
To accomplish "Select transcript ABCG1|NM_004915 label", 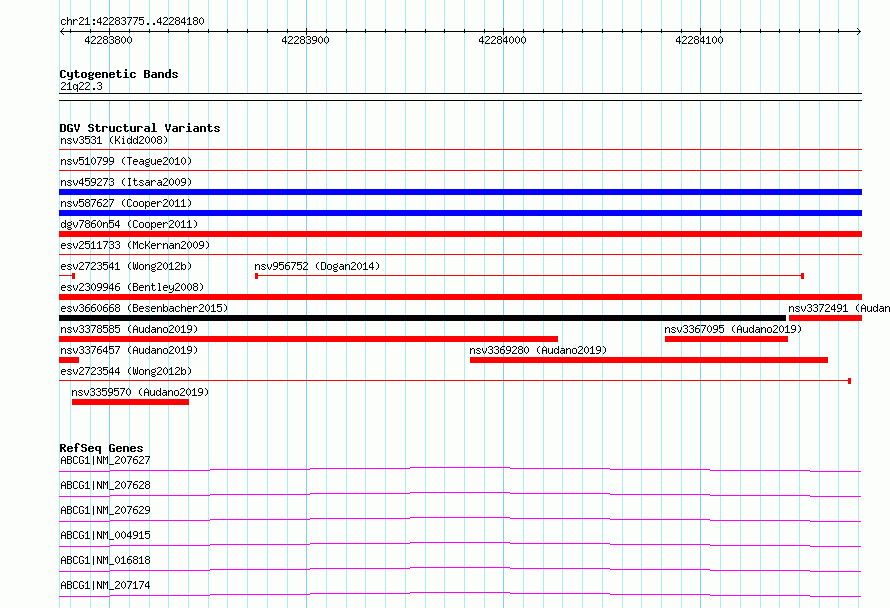I will tap(105, 535).
